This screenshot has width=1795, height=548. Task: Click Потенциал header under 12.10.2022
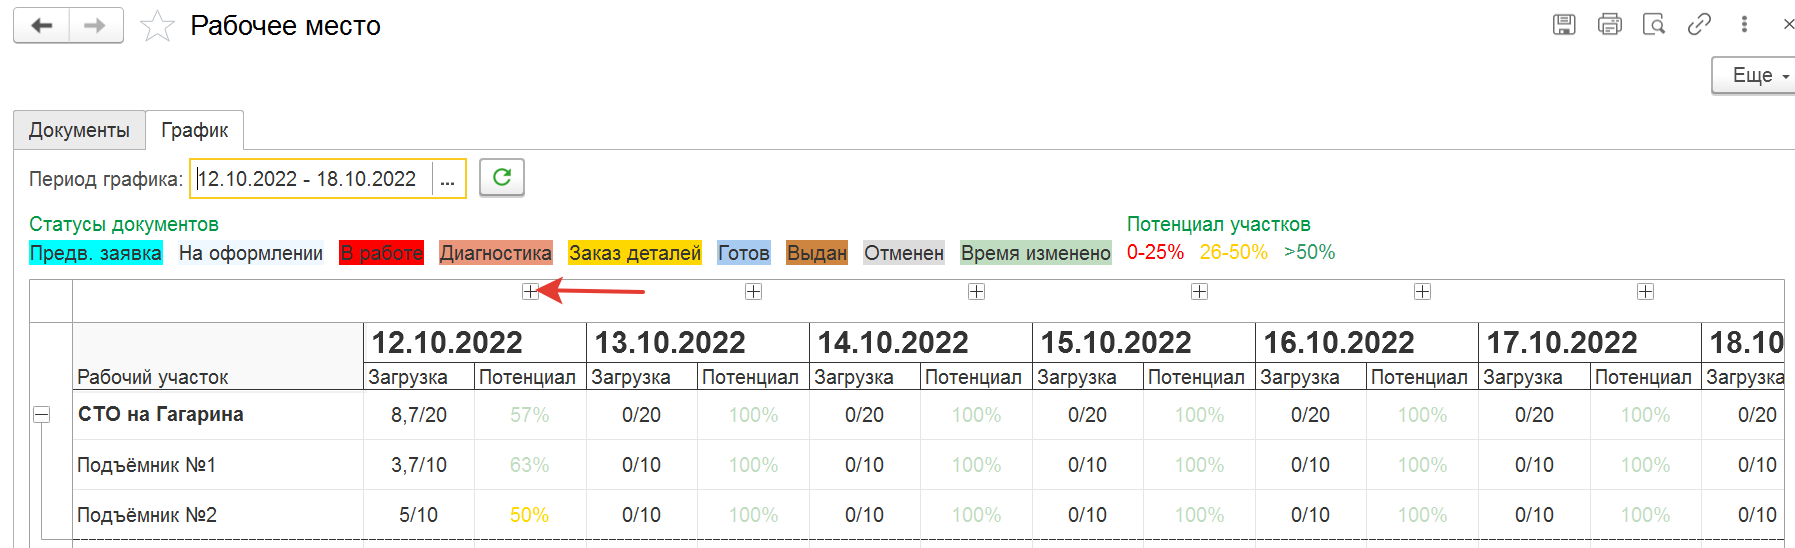pos(528,377)
